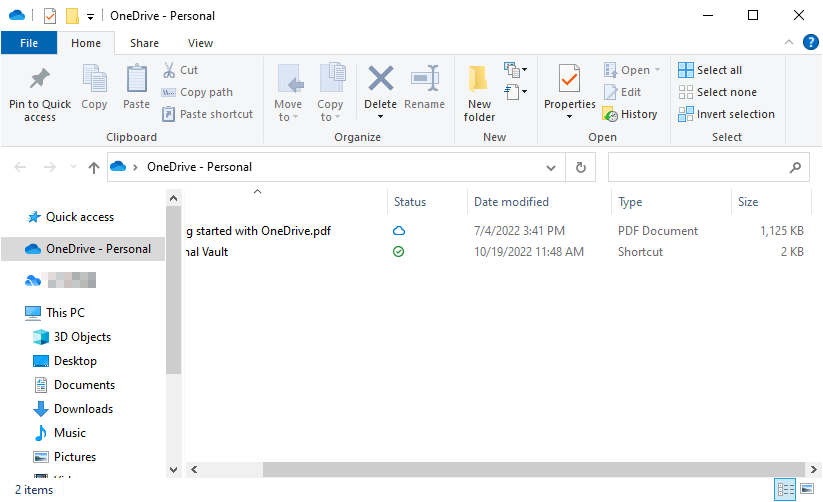Switch to the Share ribbon tab
The height and width of the screenshot is (502, 823).
pyautogui.click(x=144, y=43)
